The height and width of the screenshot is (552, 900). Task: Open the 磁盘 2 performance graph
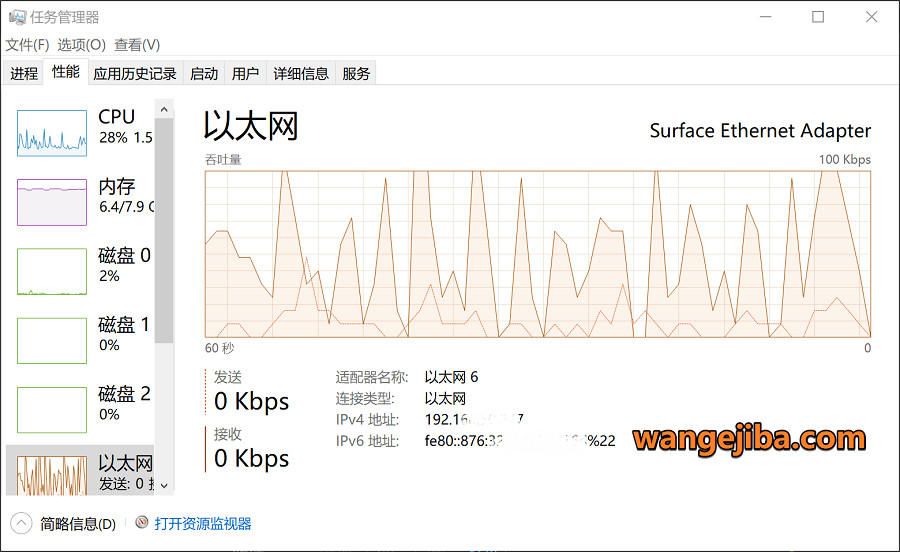point(52,409)
